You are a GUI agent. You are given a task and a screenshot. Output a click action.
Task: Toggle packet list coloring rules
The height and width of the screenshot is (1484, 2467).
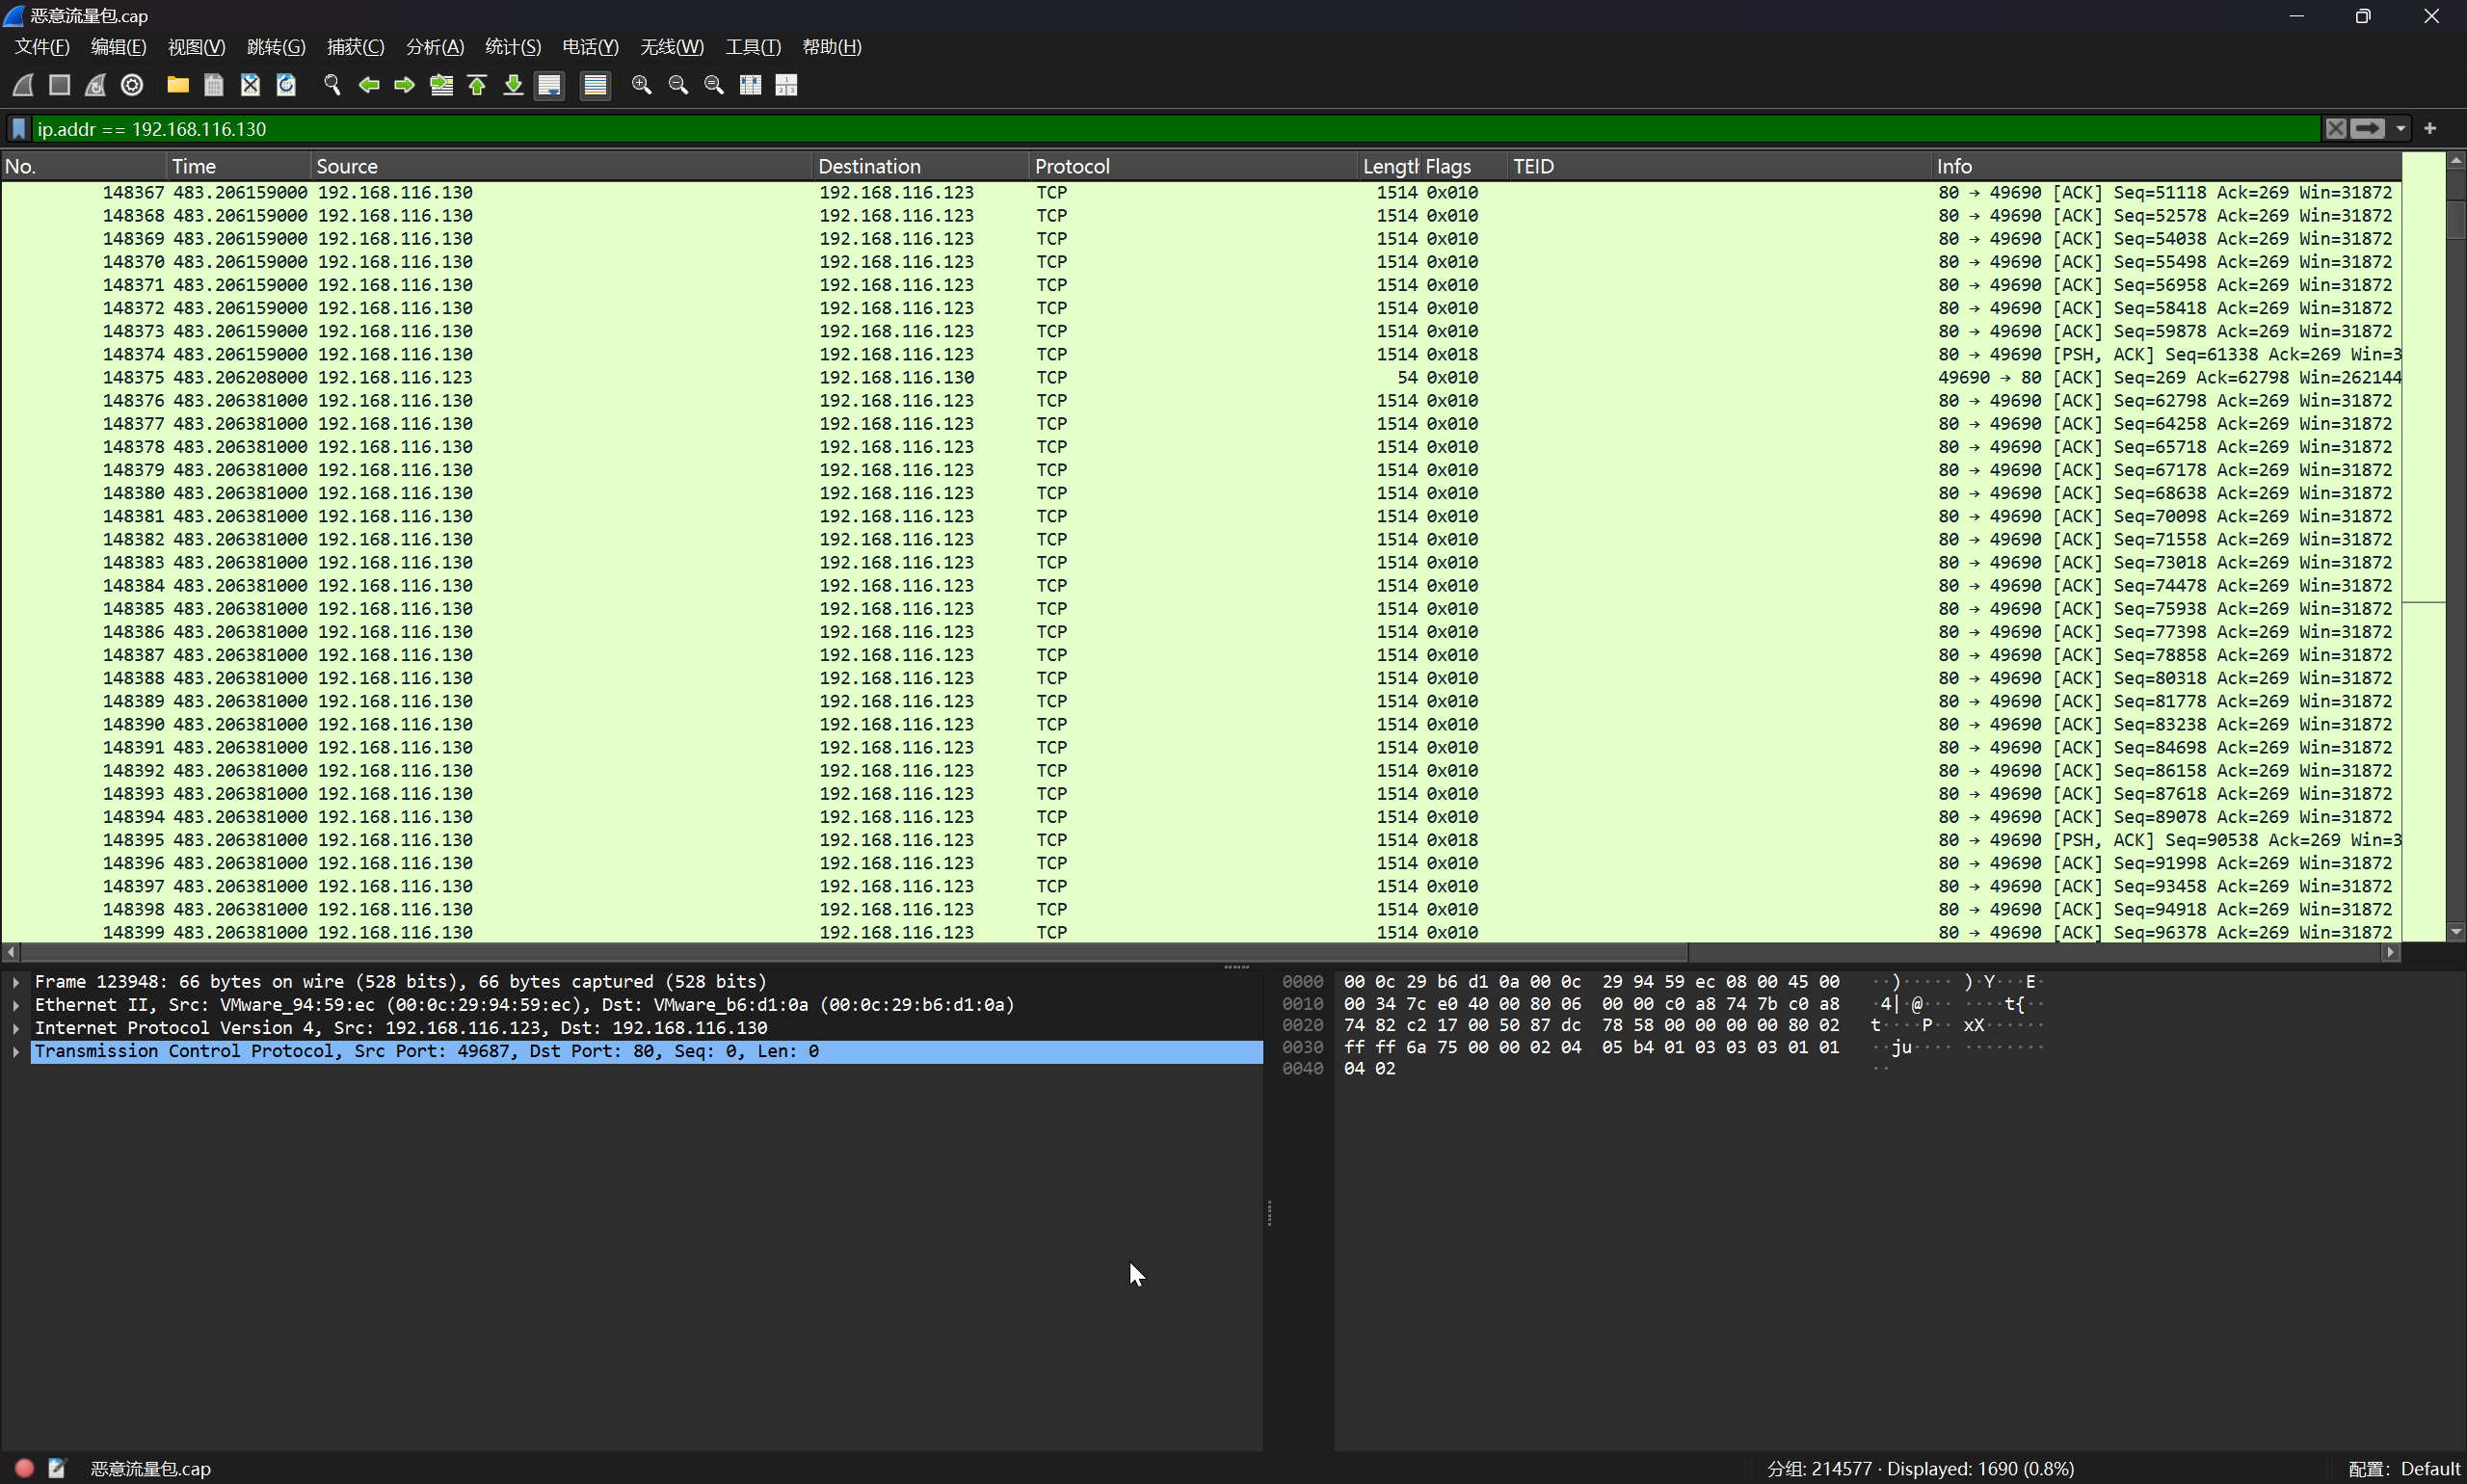(x=595, y=85)
